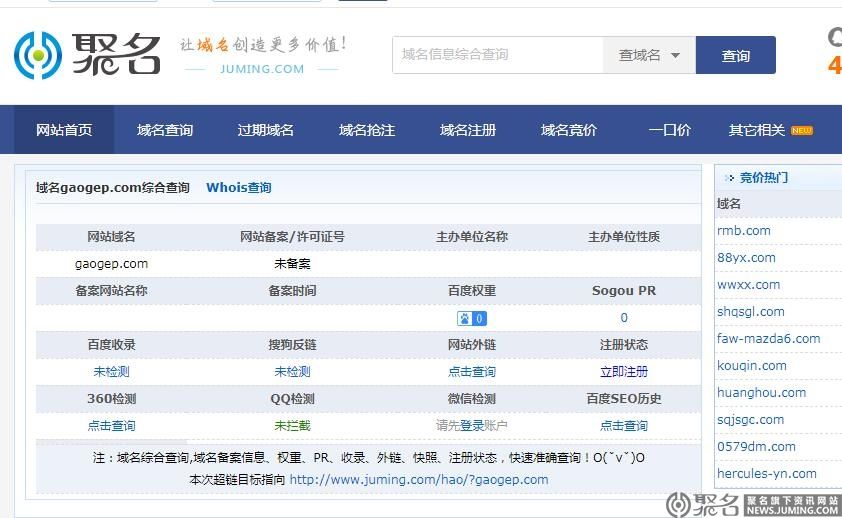Open 88yx.com in the 竞价热门 list
This screenshot has height=518, width=842.
pos(746,258)
